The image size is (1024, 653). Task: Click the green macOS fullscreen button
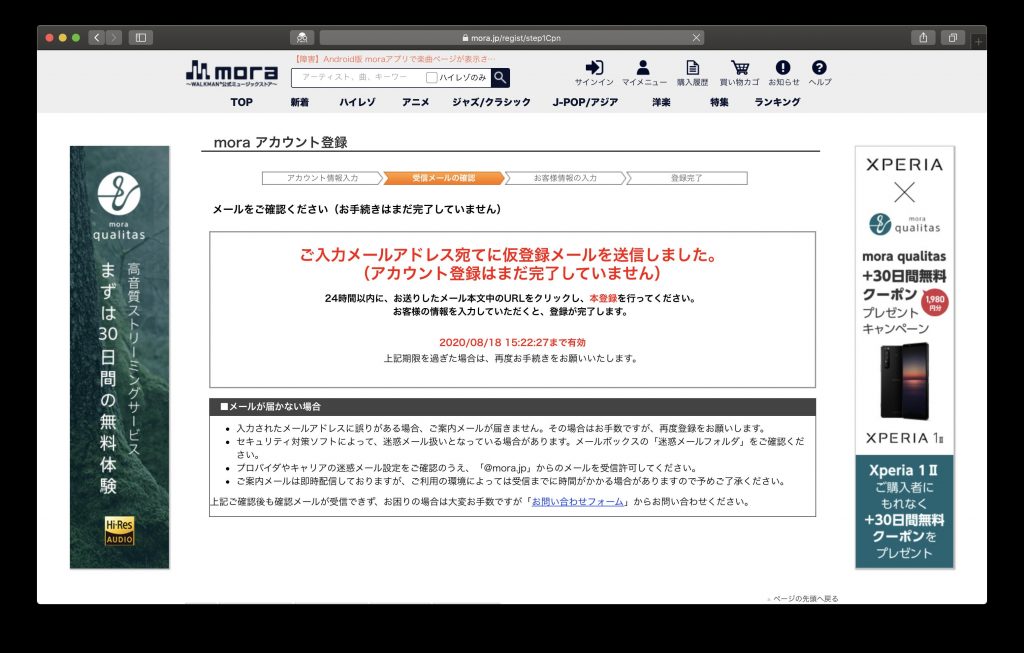tap(76, 38)
